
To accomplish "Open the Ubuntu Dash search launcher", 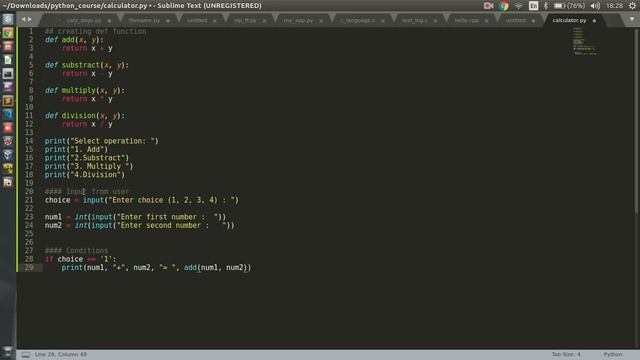I will coord(8,19).
